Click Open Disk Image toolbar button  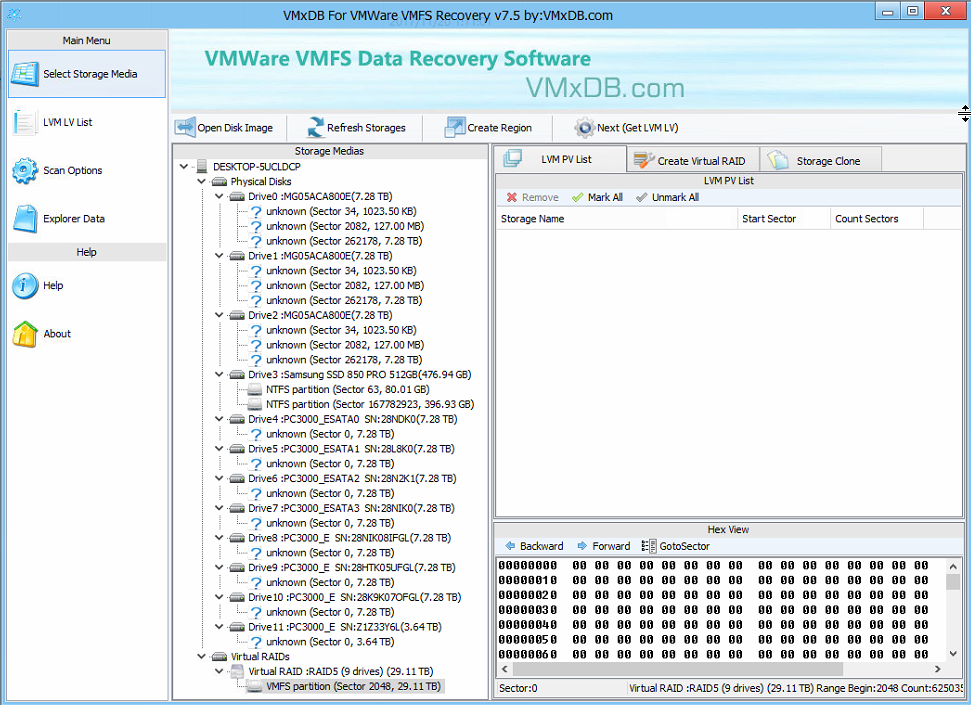(224, 128)
